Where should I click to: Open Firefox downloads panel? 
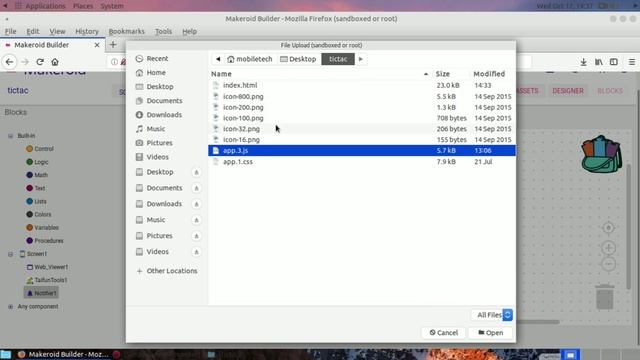pos(583,62)
